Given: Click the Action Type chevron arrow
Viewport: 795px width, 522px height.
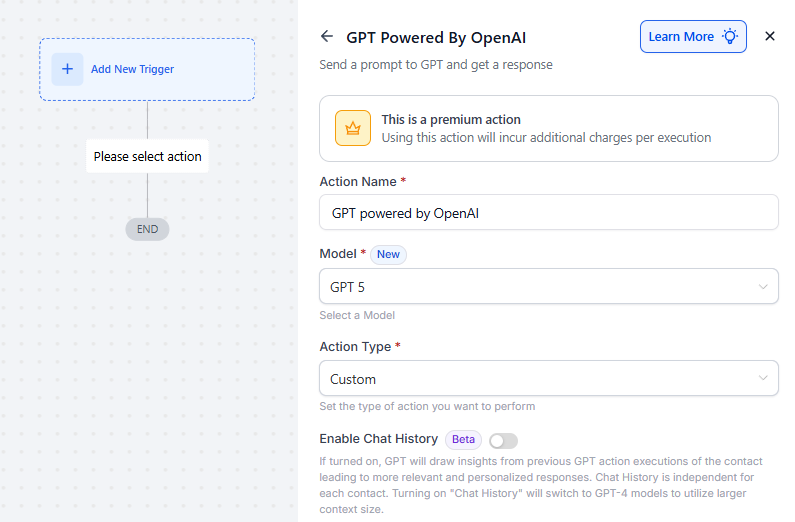Looking at the screenshot, I should (x=763, y=379).
